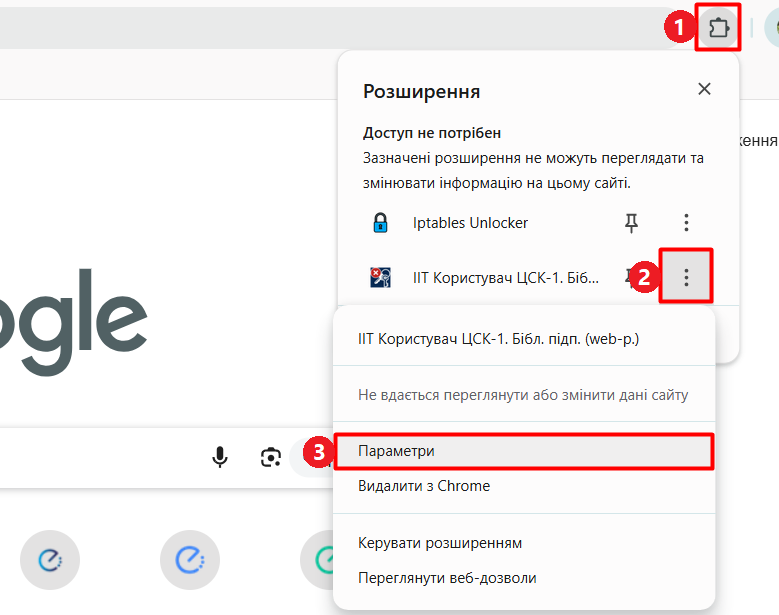Start voice search with the microphone icon
Viewport: 779px width, 615px height.
[220, 458]
